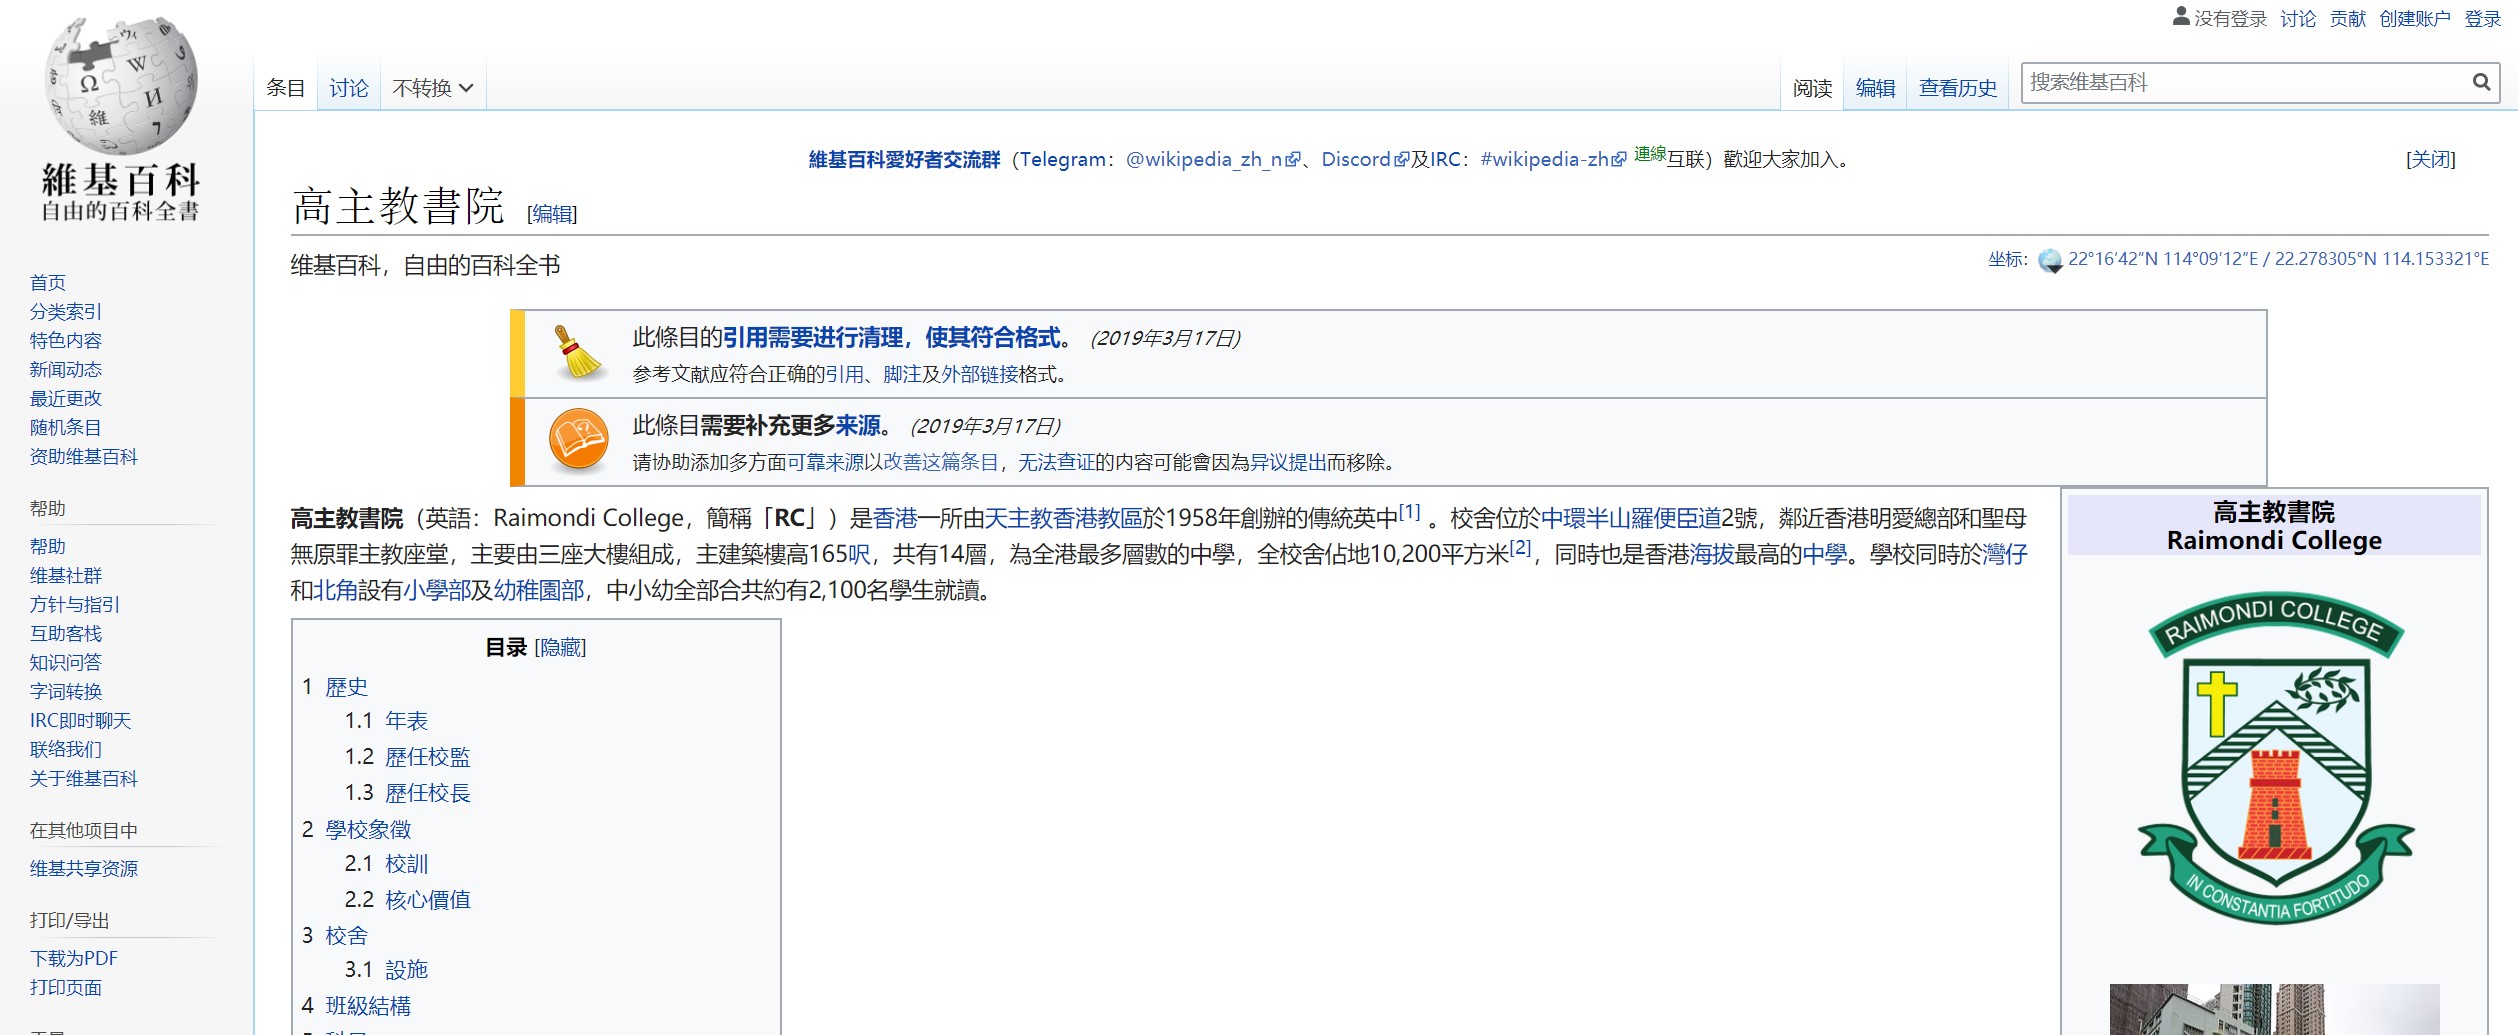Open 特色内容 sidebar link
Image resolution: width=2518 pixels, height=1035 pixels.
pyautogui.click(x=66, y=341)
